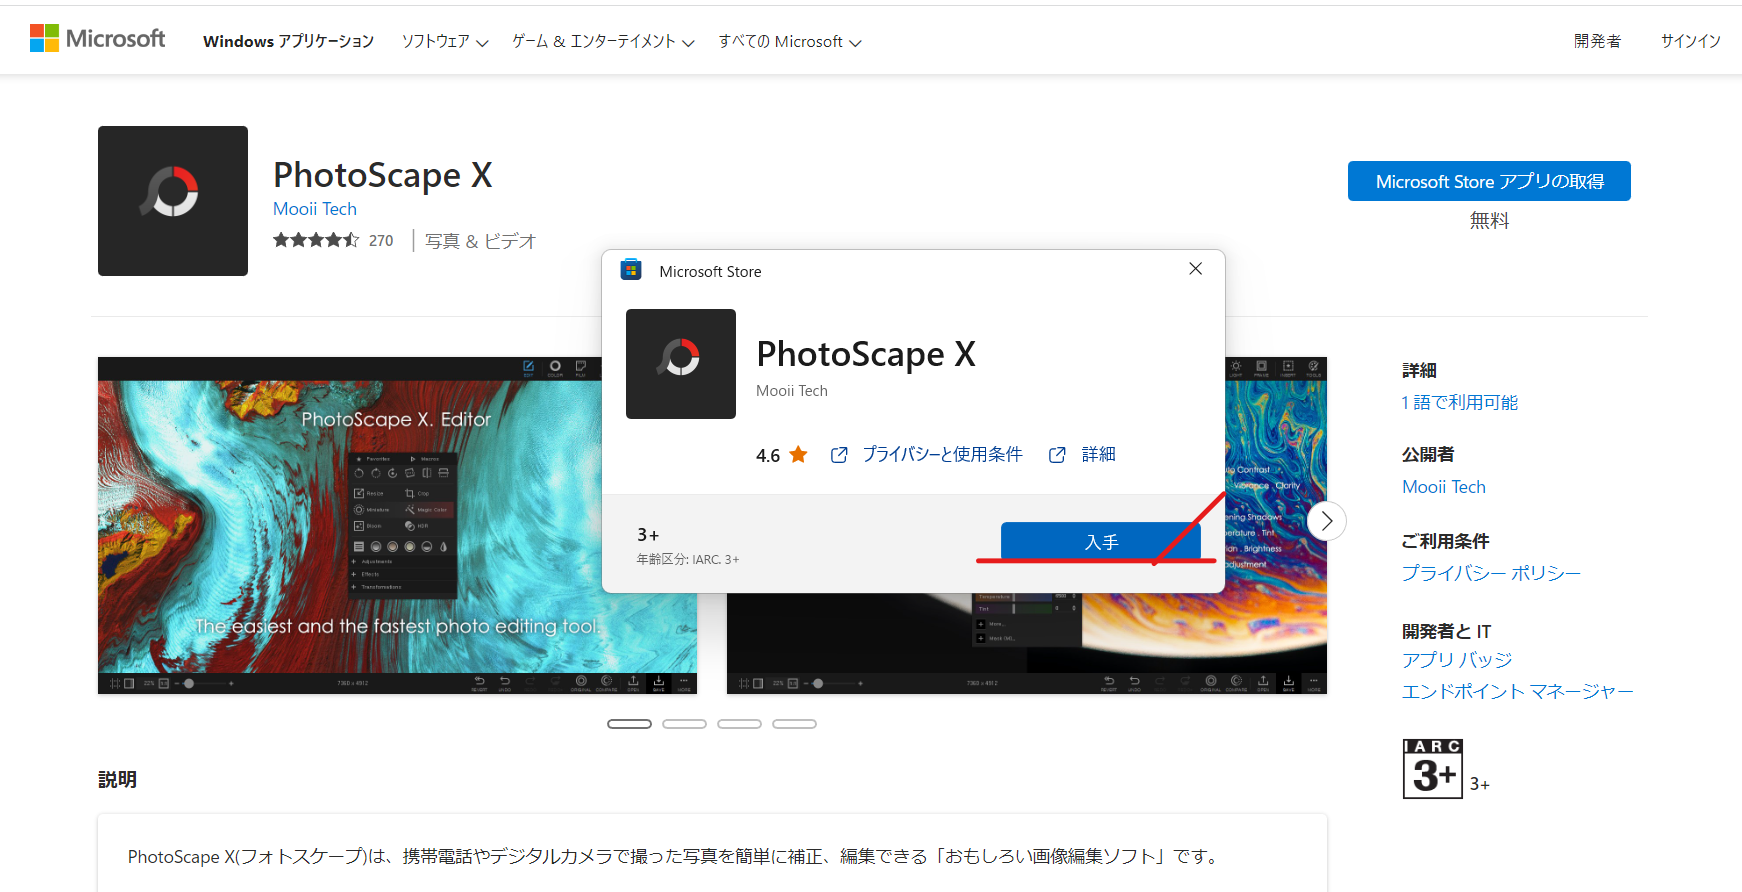Select the fourth carousel page indicator
This screenshot has width=1742, height=892.
point(794,724)
